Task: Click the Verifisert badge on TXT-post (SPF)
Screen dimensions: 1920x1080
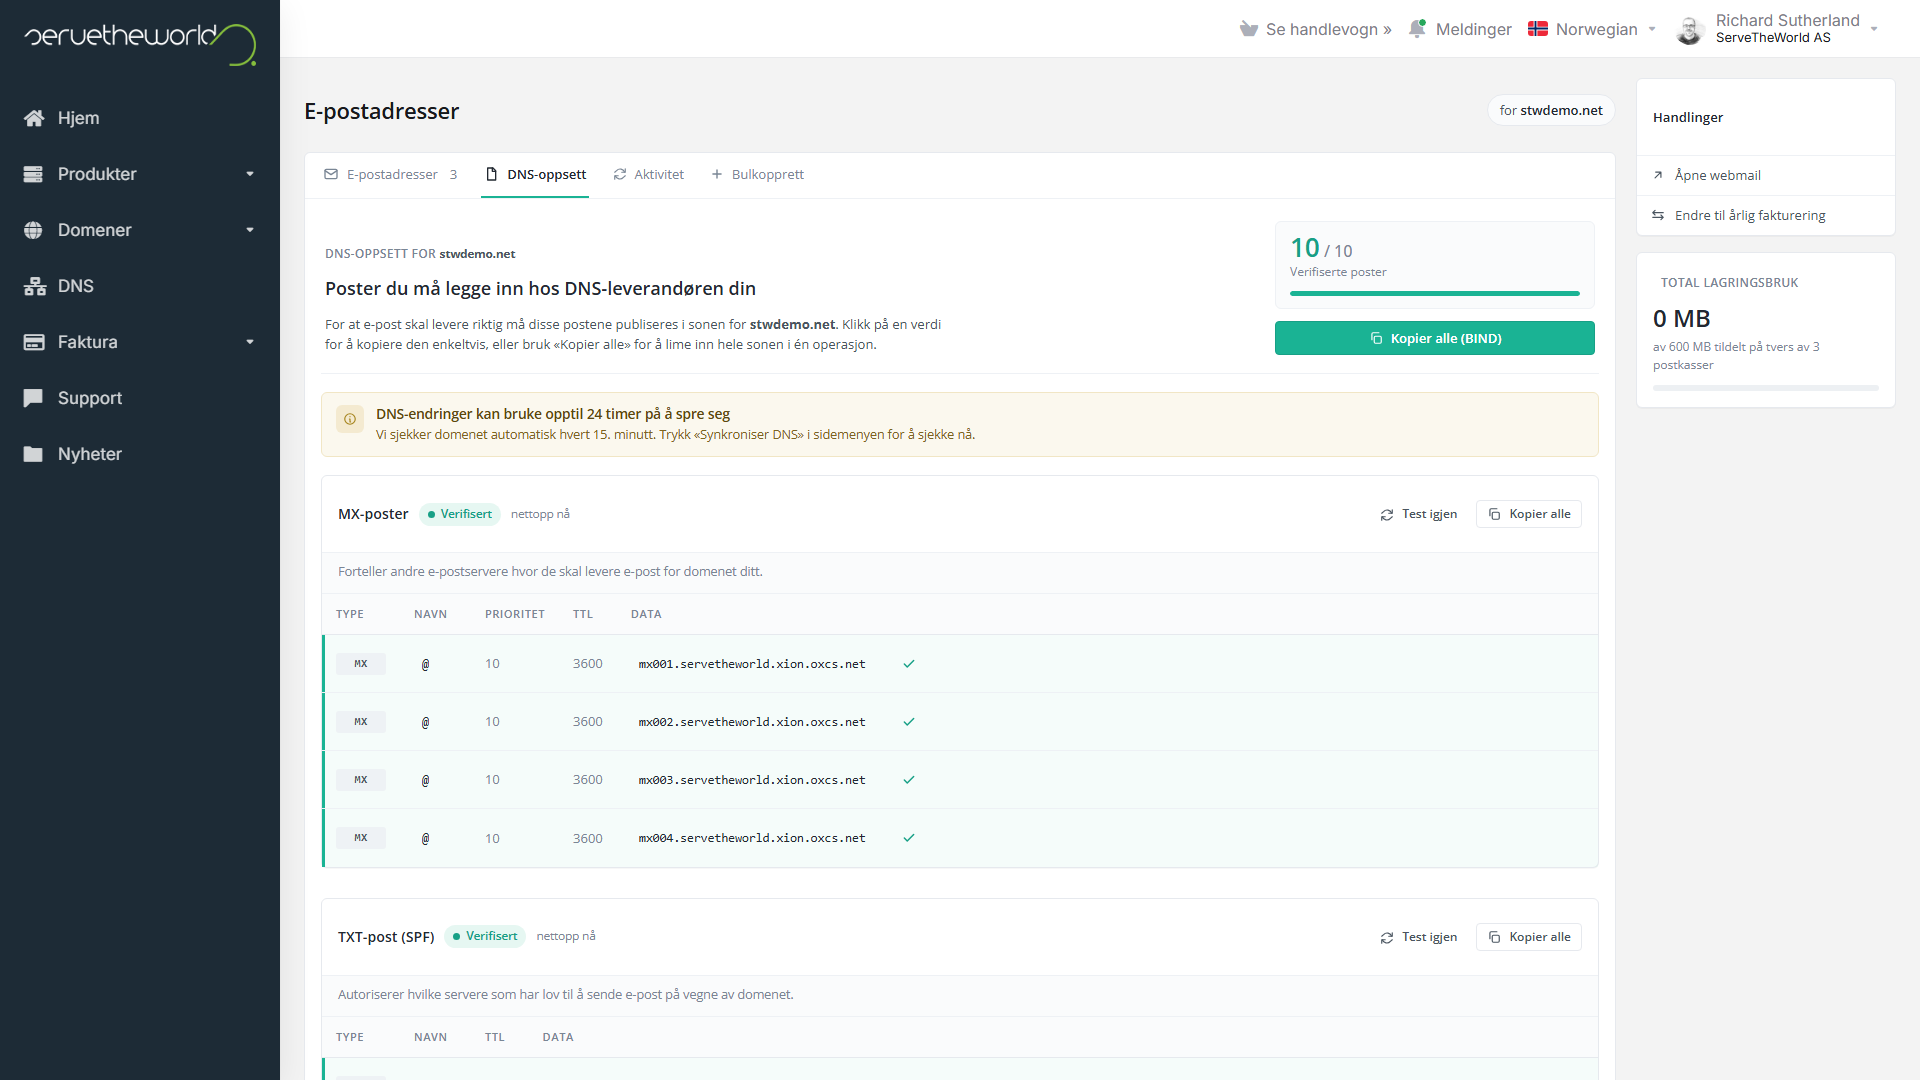Action: (485, 936)
